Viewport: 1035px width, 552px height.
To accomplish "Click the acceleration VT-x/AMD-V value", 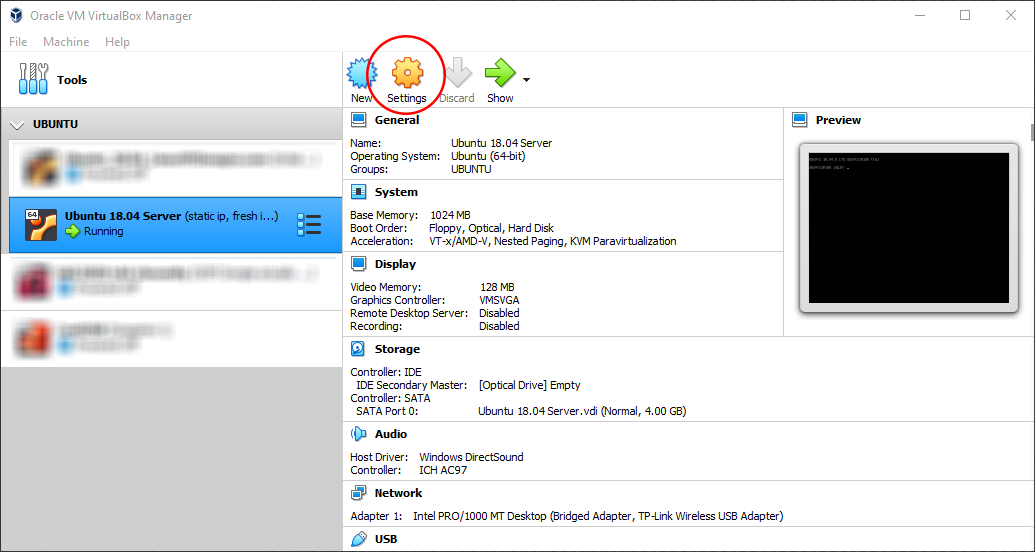I will pyautogui.click(x=553, y=241).
